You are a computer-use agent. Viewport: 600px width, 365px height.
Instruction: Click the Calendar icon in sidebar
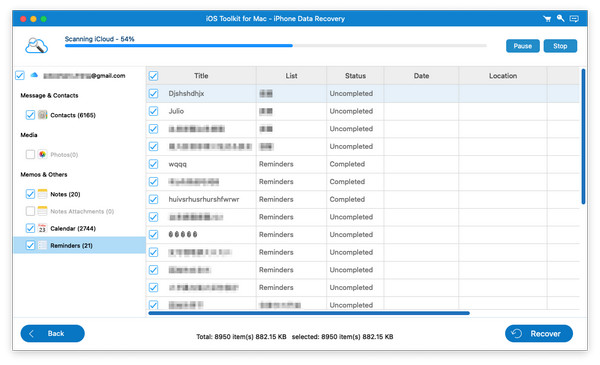tap(42, 228)
